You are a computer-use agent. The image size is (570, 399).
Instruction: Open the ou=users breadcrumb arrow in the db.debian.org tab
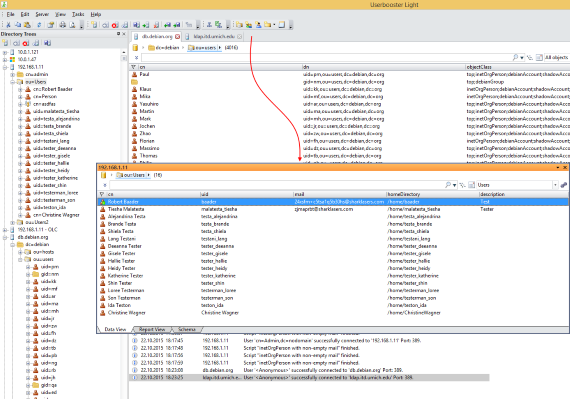click(220, 48)
